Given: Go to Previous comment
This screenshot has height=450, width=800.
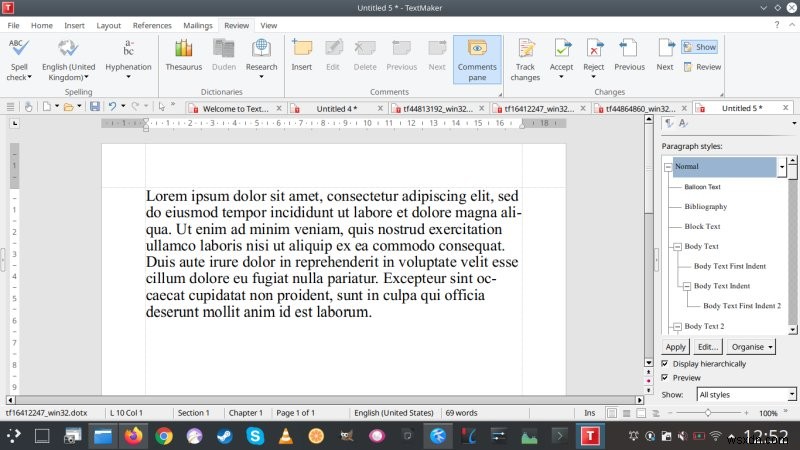Looking at the screenshot, I should point(402,55).
